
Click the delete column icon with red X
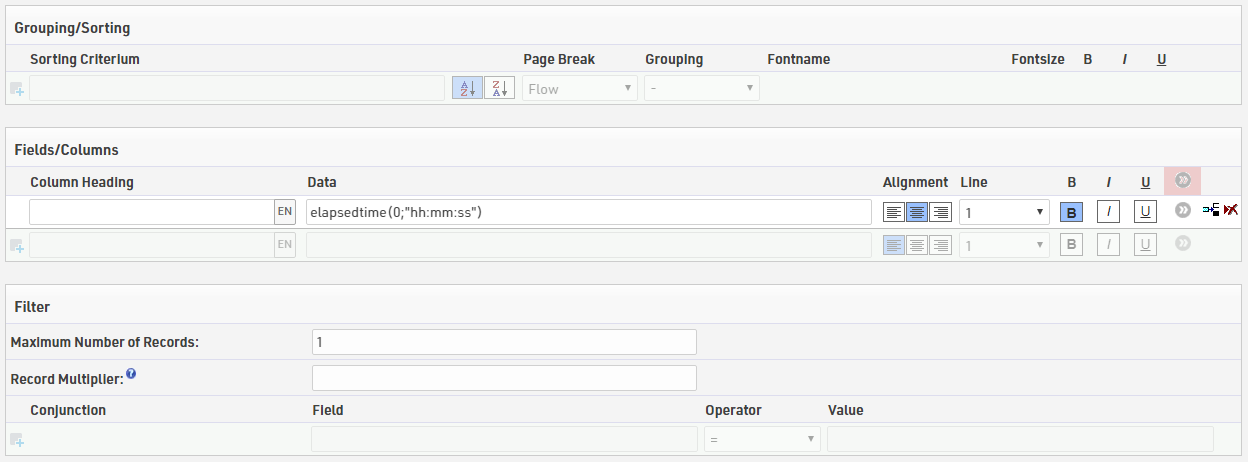1231,210
